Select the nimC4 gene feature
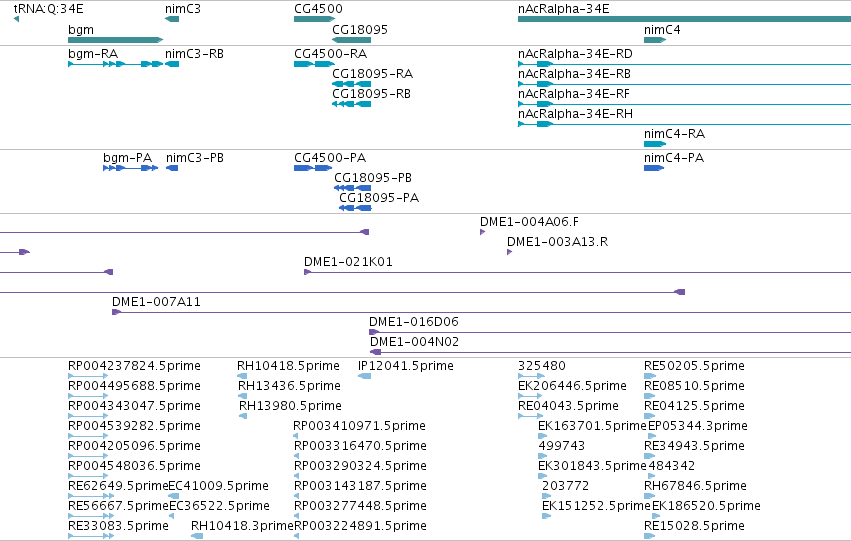 pos(655,40)
